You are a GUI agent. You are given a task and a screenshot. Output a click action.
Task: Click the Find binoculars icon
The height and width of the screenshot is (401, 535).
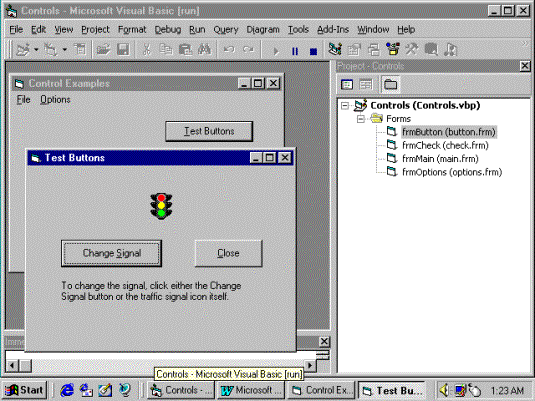[204, 50]
